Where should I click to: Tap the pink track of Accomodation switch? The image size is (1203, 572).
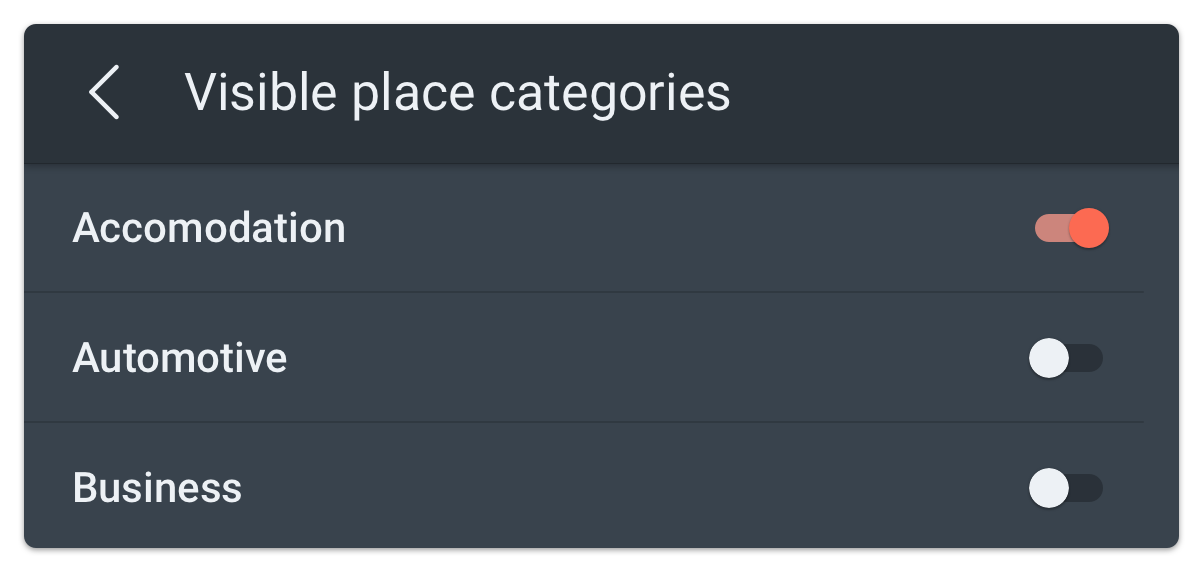coord(1050,228)
